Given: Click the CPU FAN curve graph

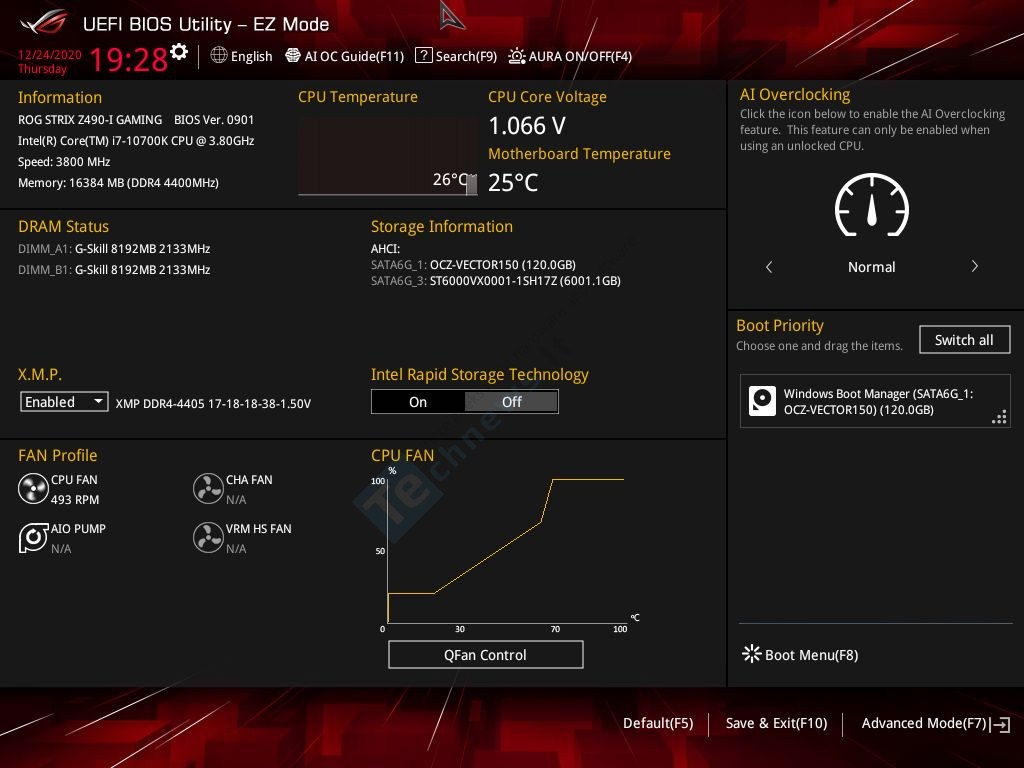Looking at the screenshot, I should coord(505,550).
